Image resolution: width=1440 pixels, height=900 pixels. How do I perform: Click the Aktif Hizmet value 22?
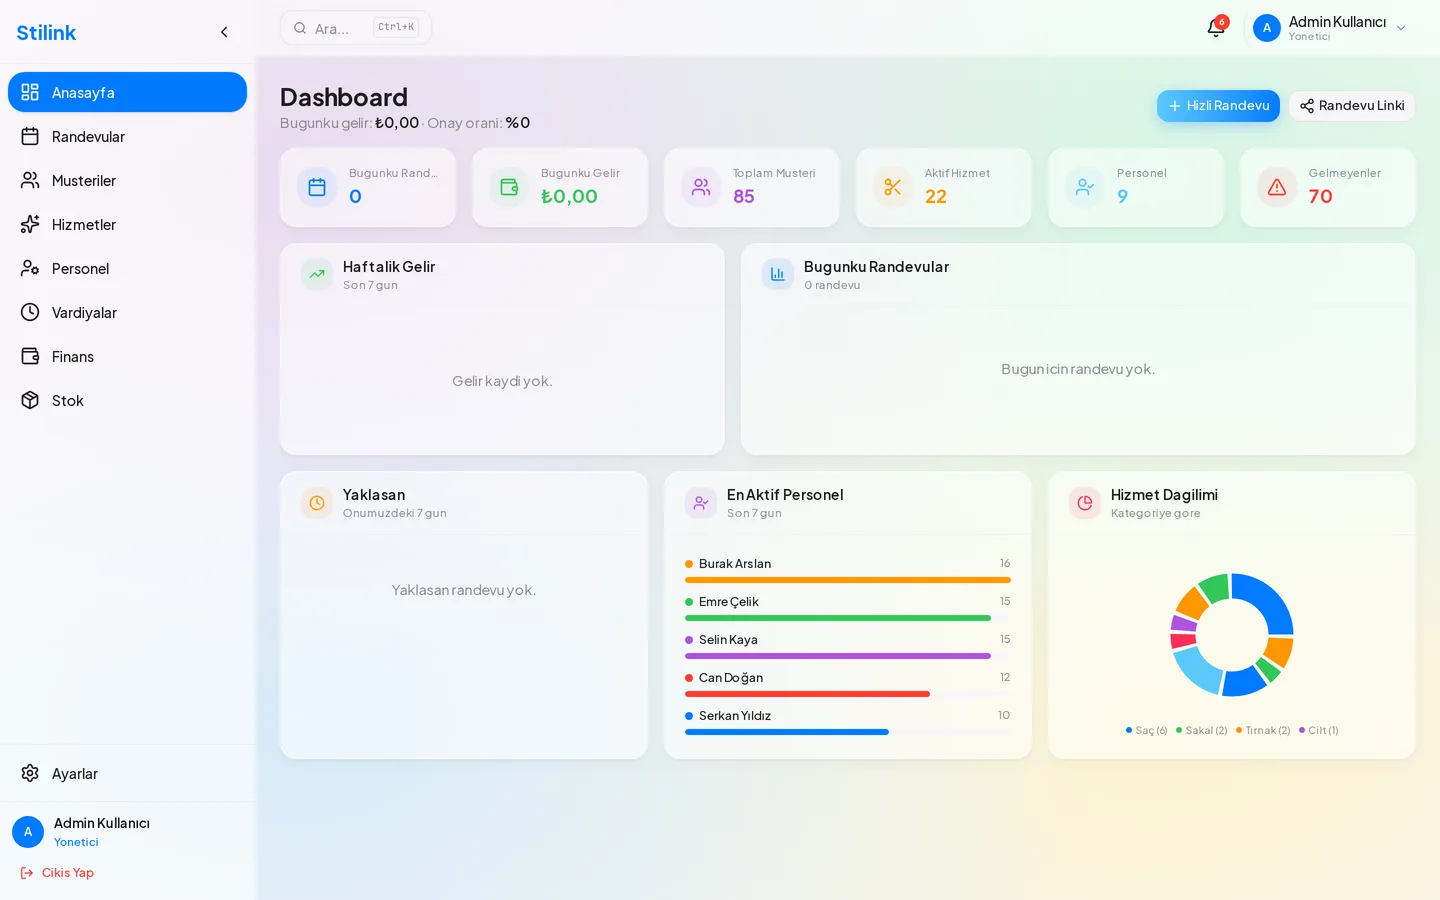point(936,197)
